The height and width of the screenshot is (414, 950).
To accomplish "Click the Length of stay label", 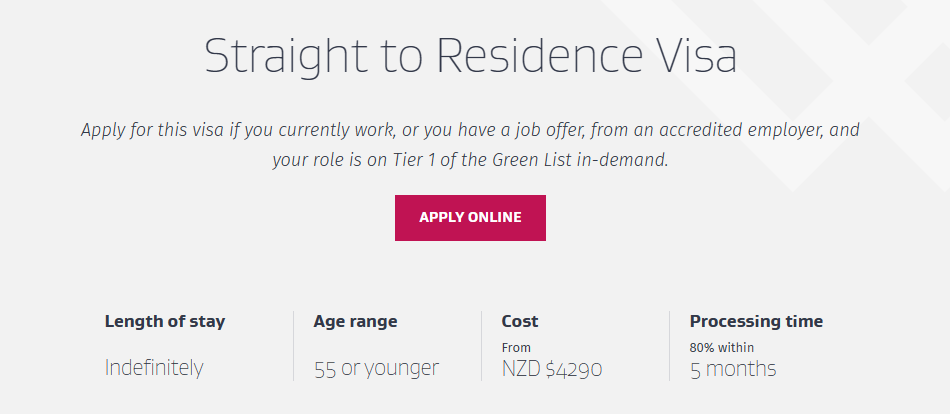I will [x=165, y=321].
